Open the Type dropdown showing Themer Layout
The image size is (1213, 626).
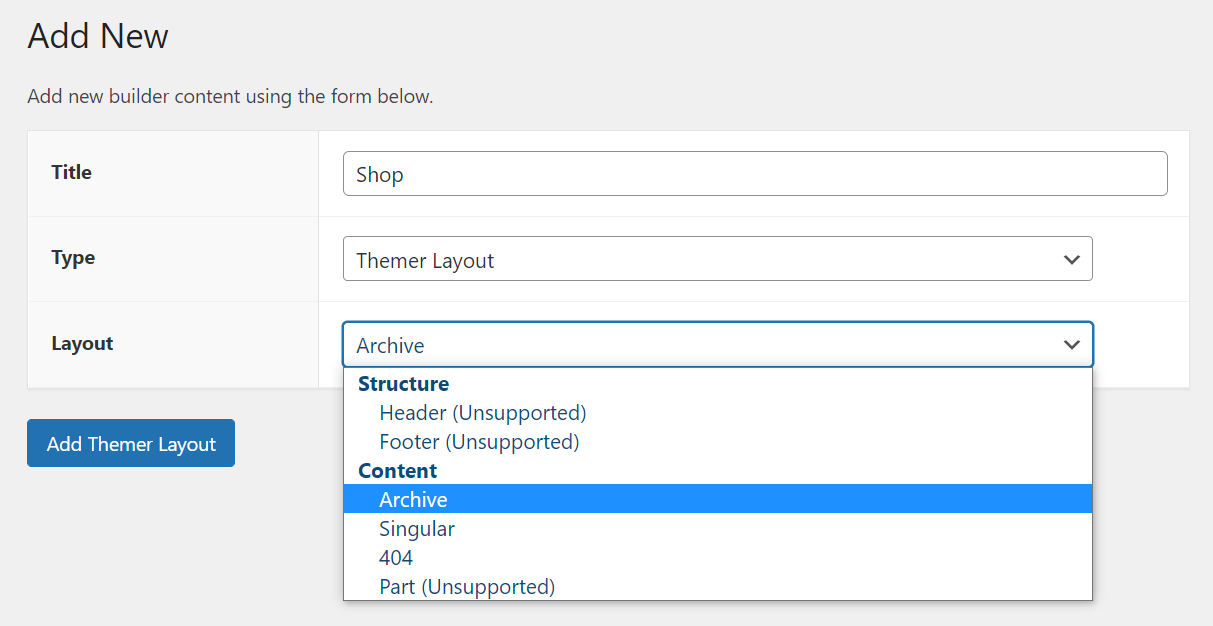[717, 258]
